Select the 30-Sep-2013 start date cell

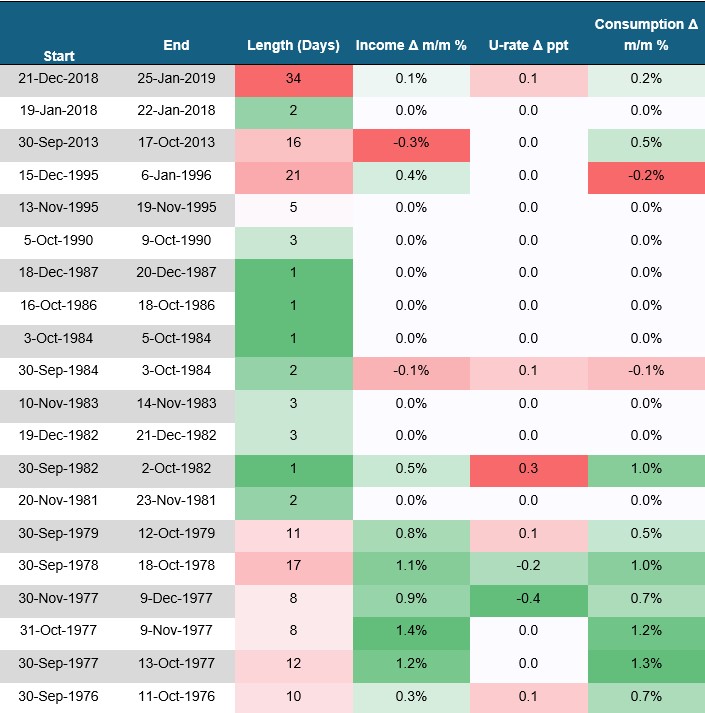[x=59, y=142]
